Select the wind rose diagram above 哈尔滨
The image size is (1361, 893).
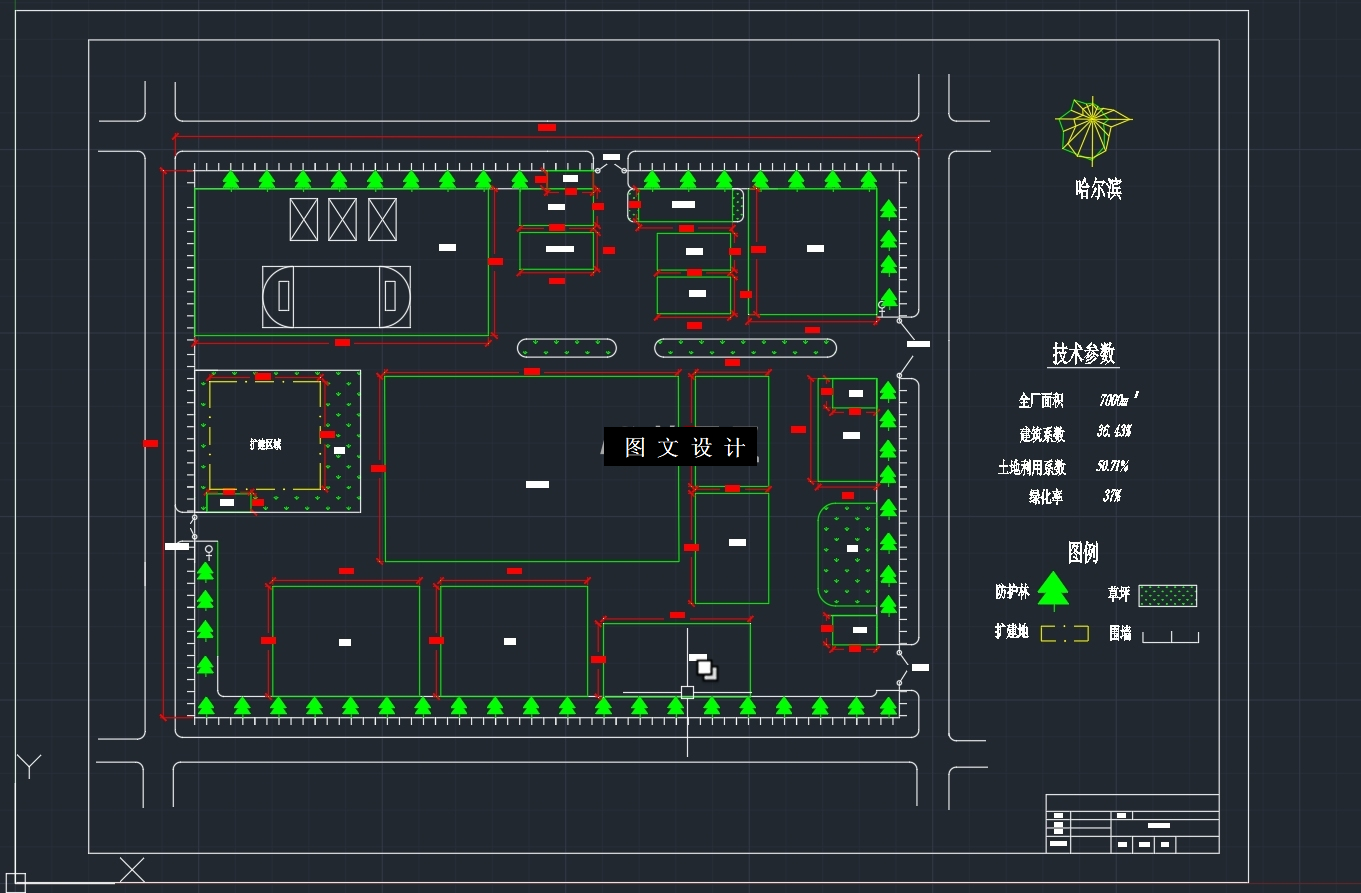(1092, 130)
